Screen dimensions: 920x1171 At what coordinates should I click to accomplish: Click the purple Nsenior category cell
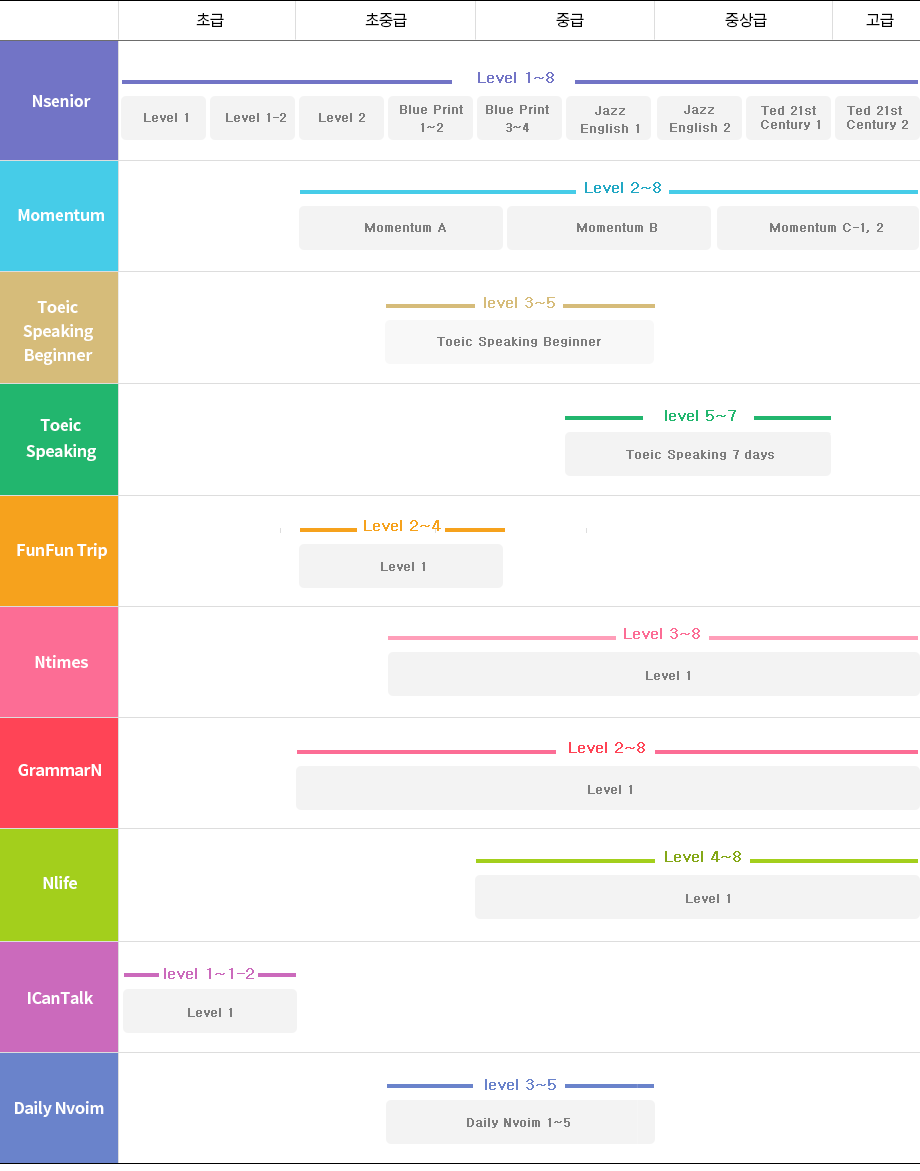tap(59, 101)
